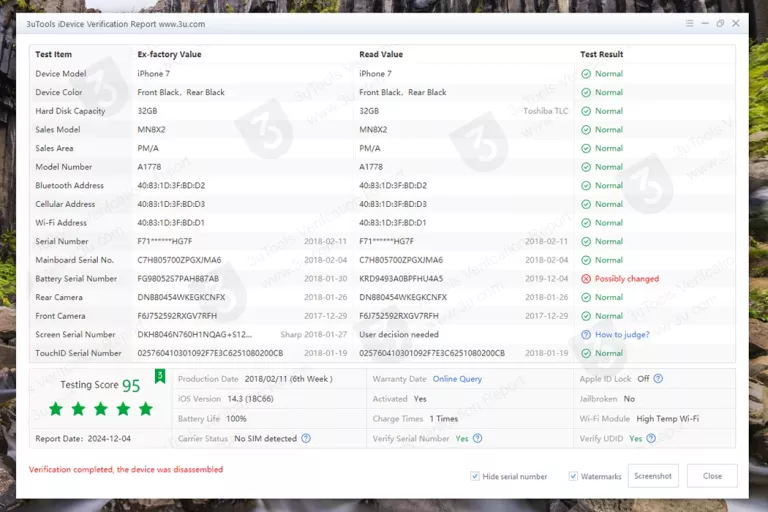Click the ex-factory Device Color Front Black, Rear Black

181,93
